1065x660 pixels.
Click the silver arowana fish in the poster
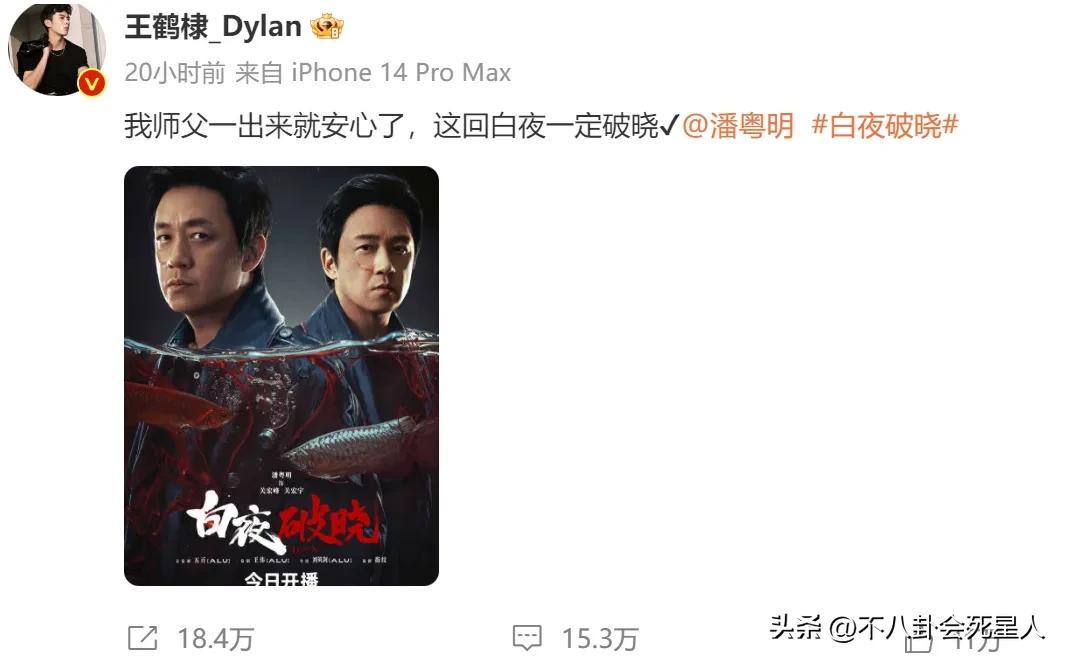coord(360,447)
